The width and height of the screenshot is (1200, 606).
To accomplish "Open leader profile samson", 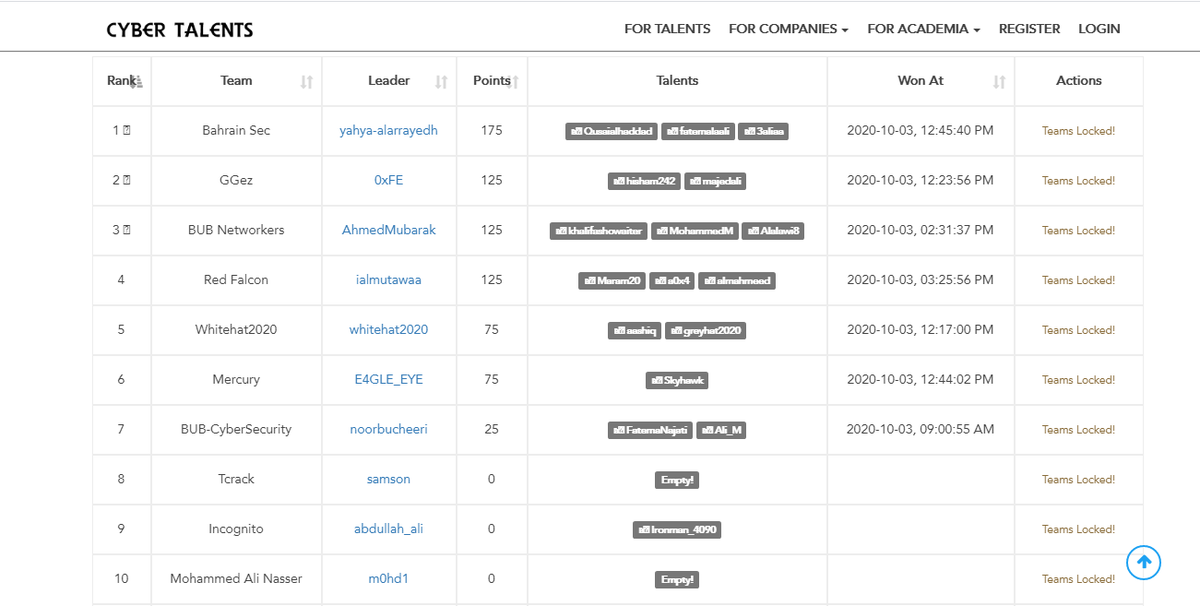I will pyautogui.click(x=389, y=479).
